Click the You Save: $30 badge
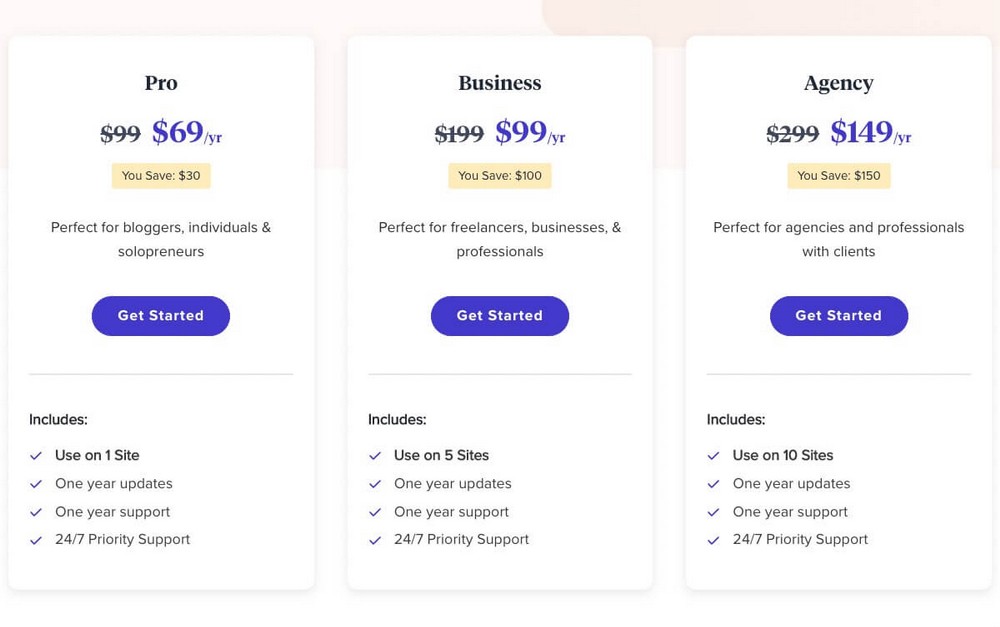The width and height of the screenshot is (1000, 627). [x=161, y=176]
